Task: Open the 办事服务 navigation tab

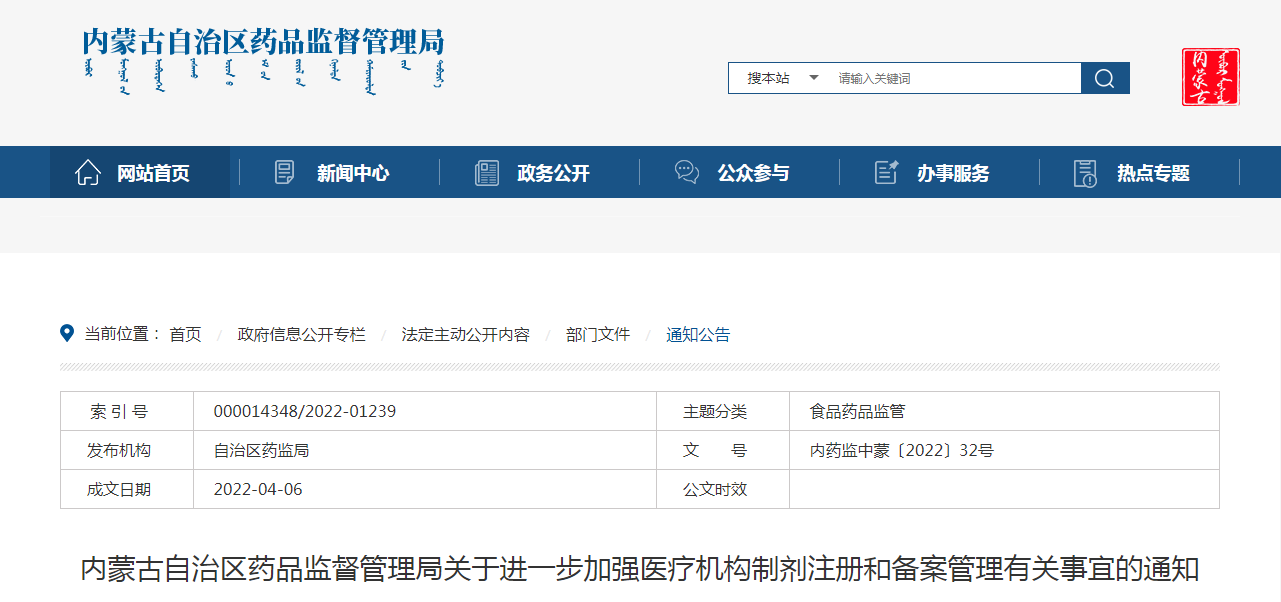Action: click(953, 173)
